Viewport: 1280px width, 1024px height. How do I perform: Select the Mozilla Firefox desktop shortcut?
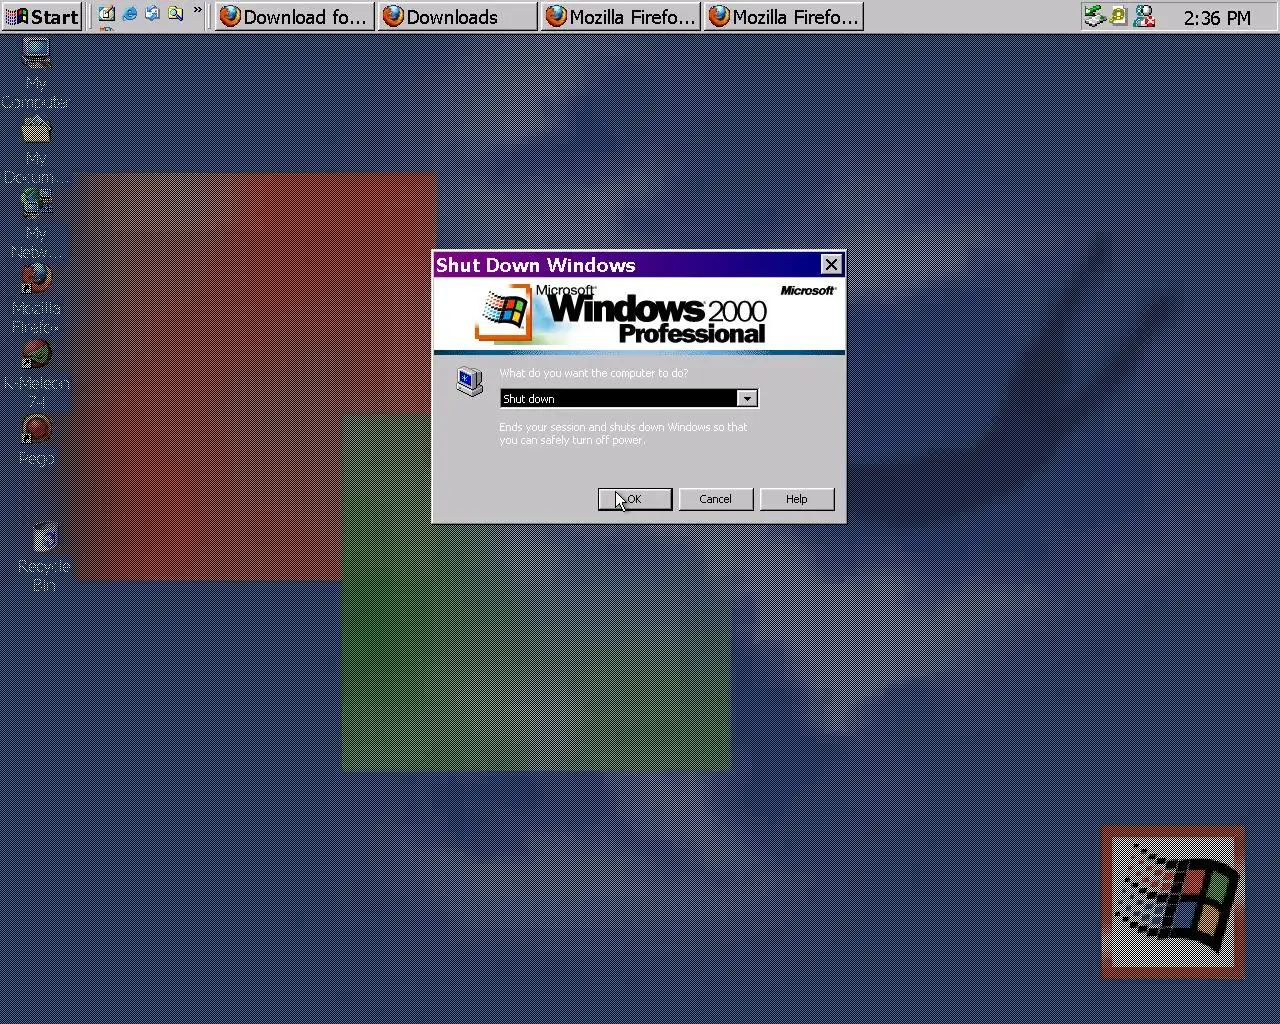(x=36, y=279)
